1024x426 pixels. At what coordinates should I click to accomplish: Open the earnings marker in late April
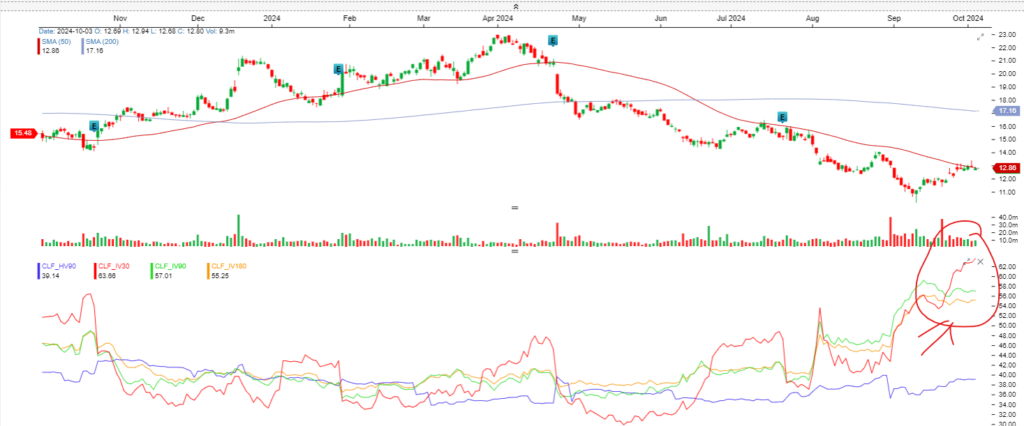[x=553, y=41]
